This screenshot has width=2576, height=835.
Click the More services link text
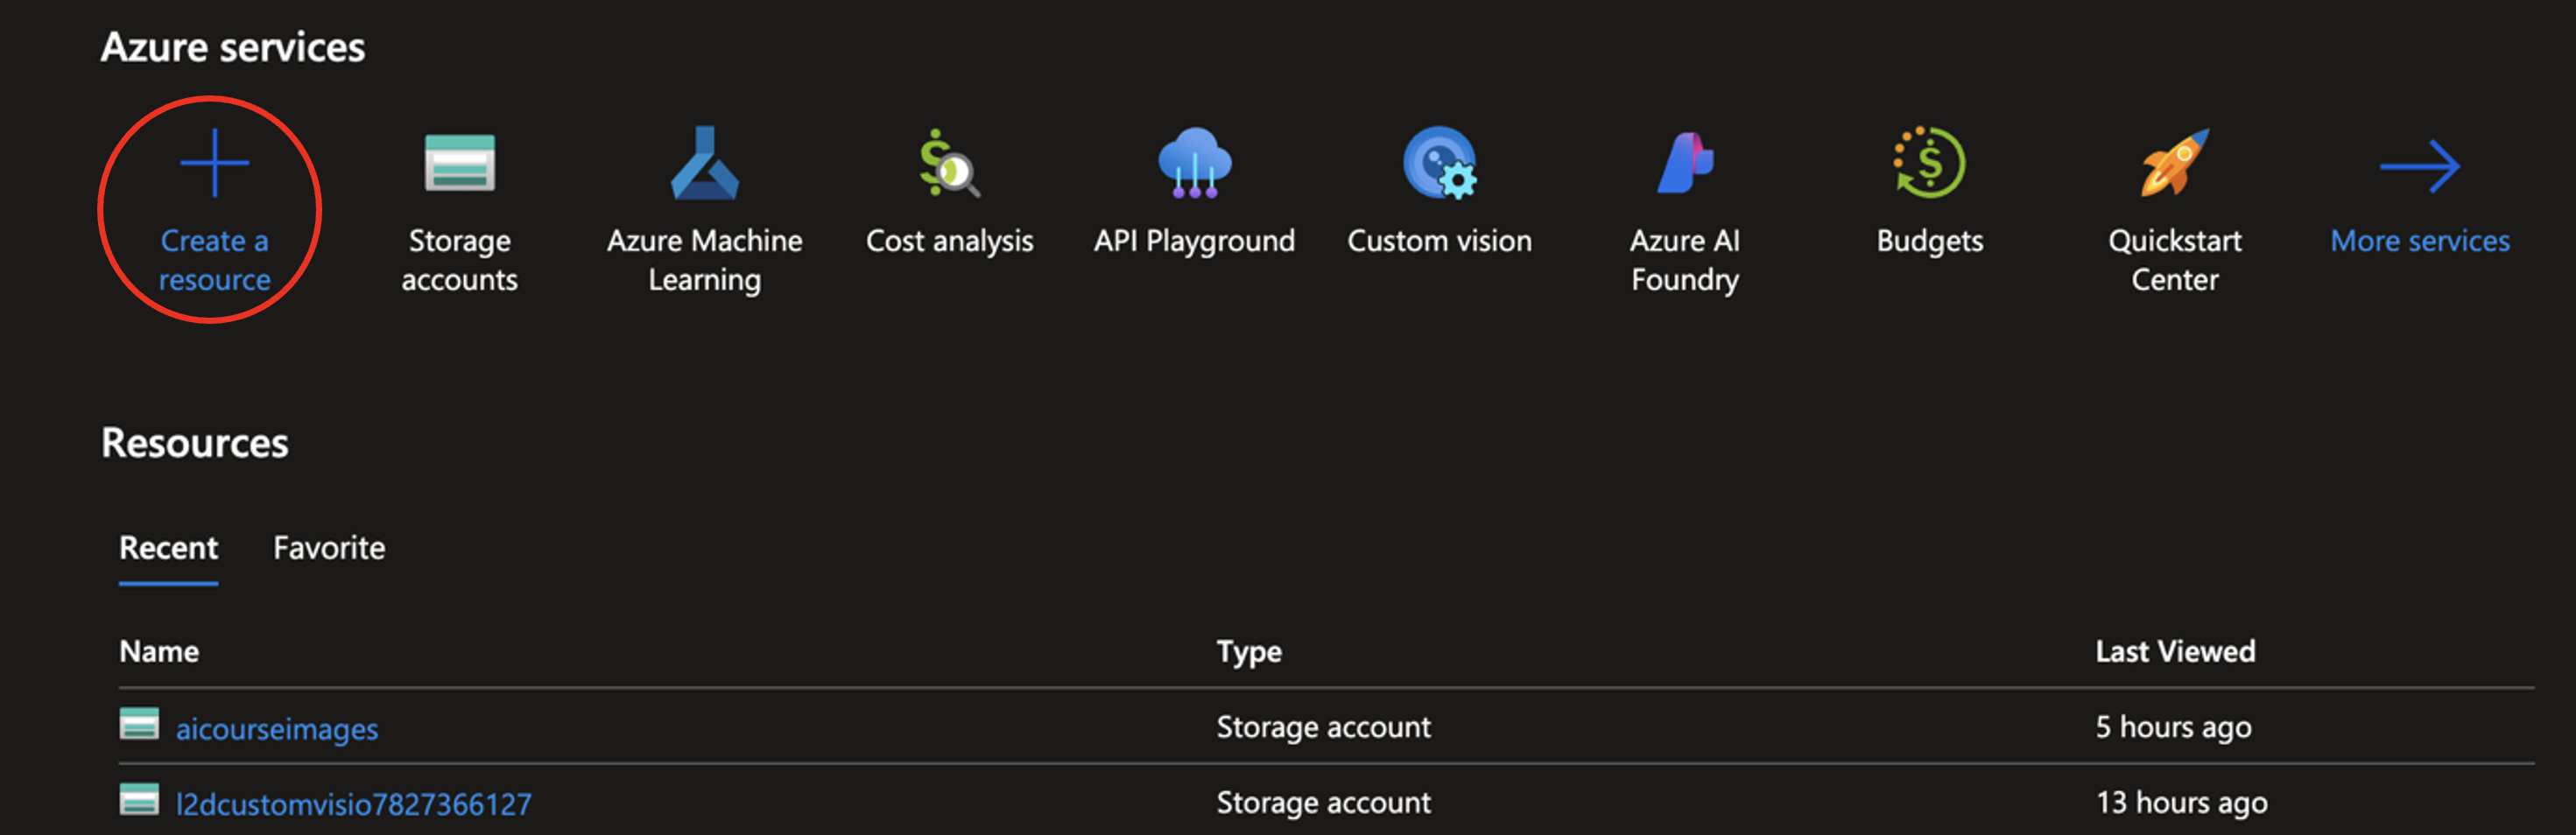[2420, 241]
